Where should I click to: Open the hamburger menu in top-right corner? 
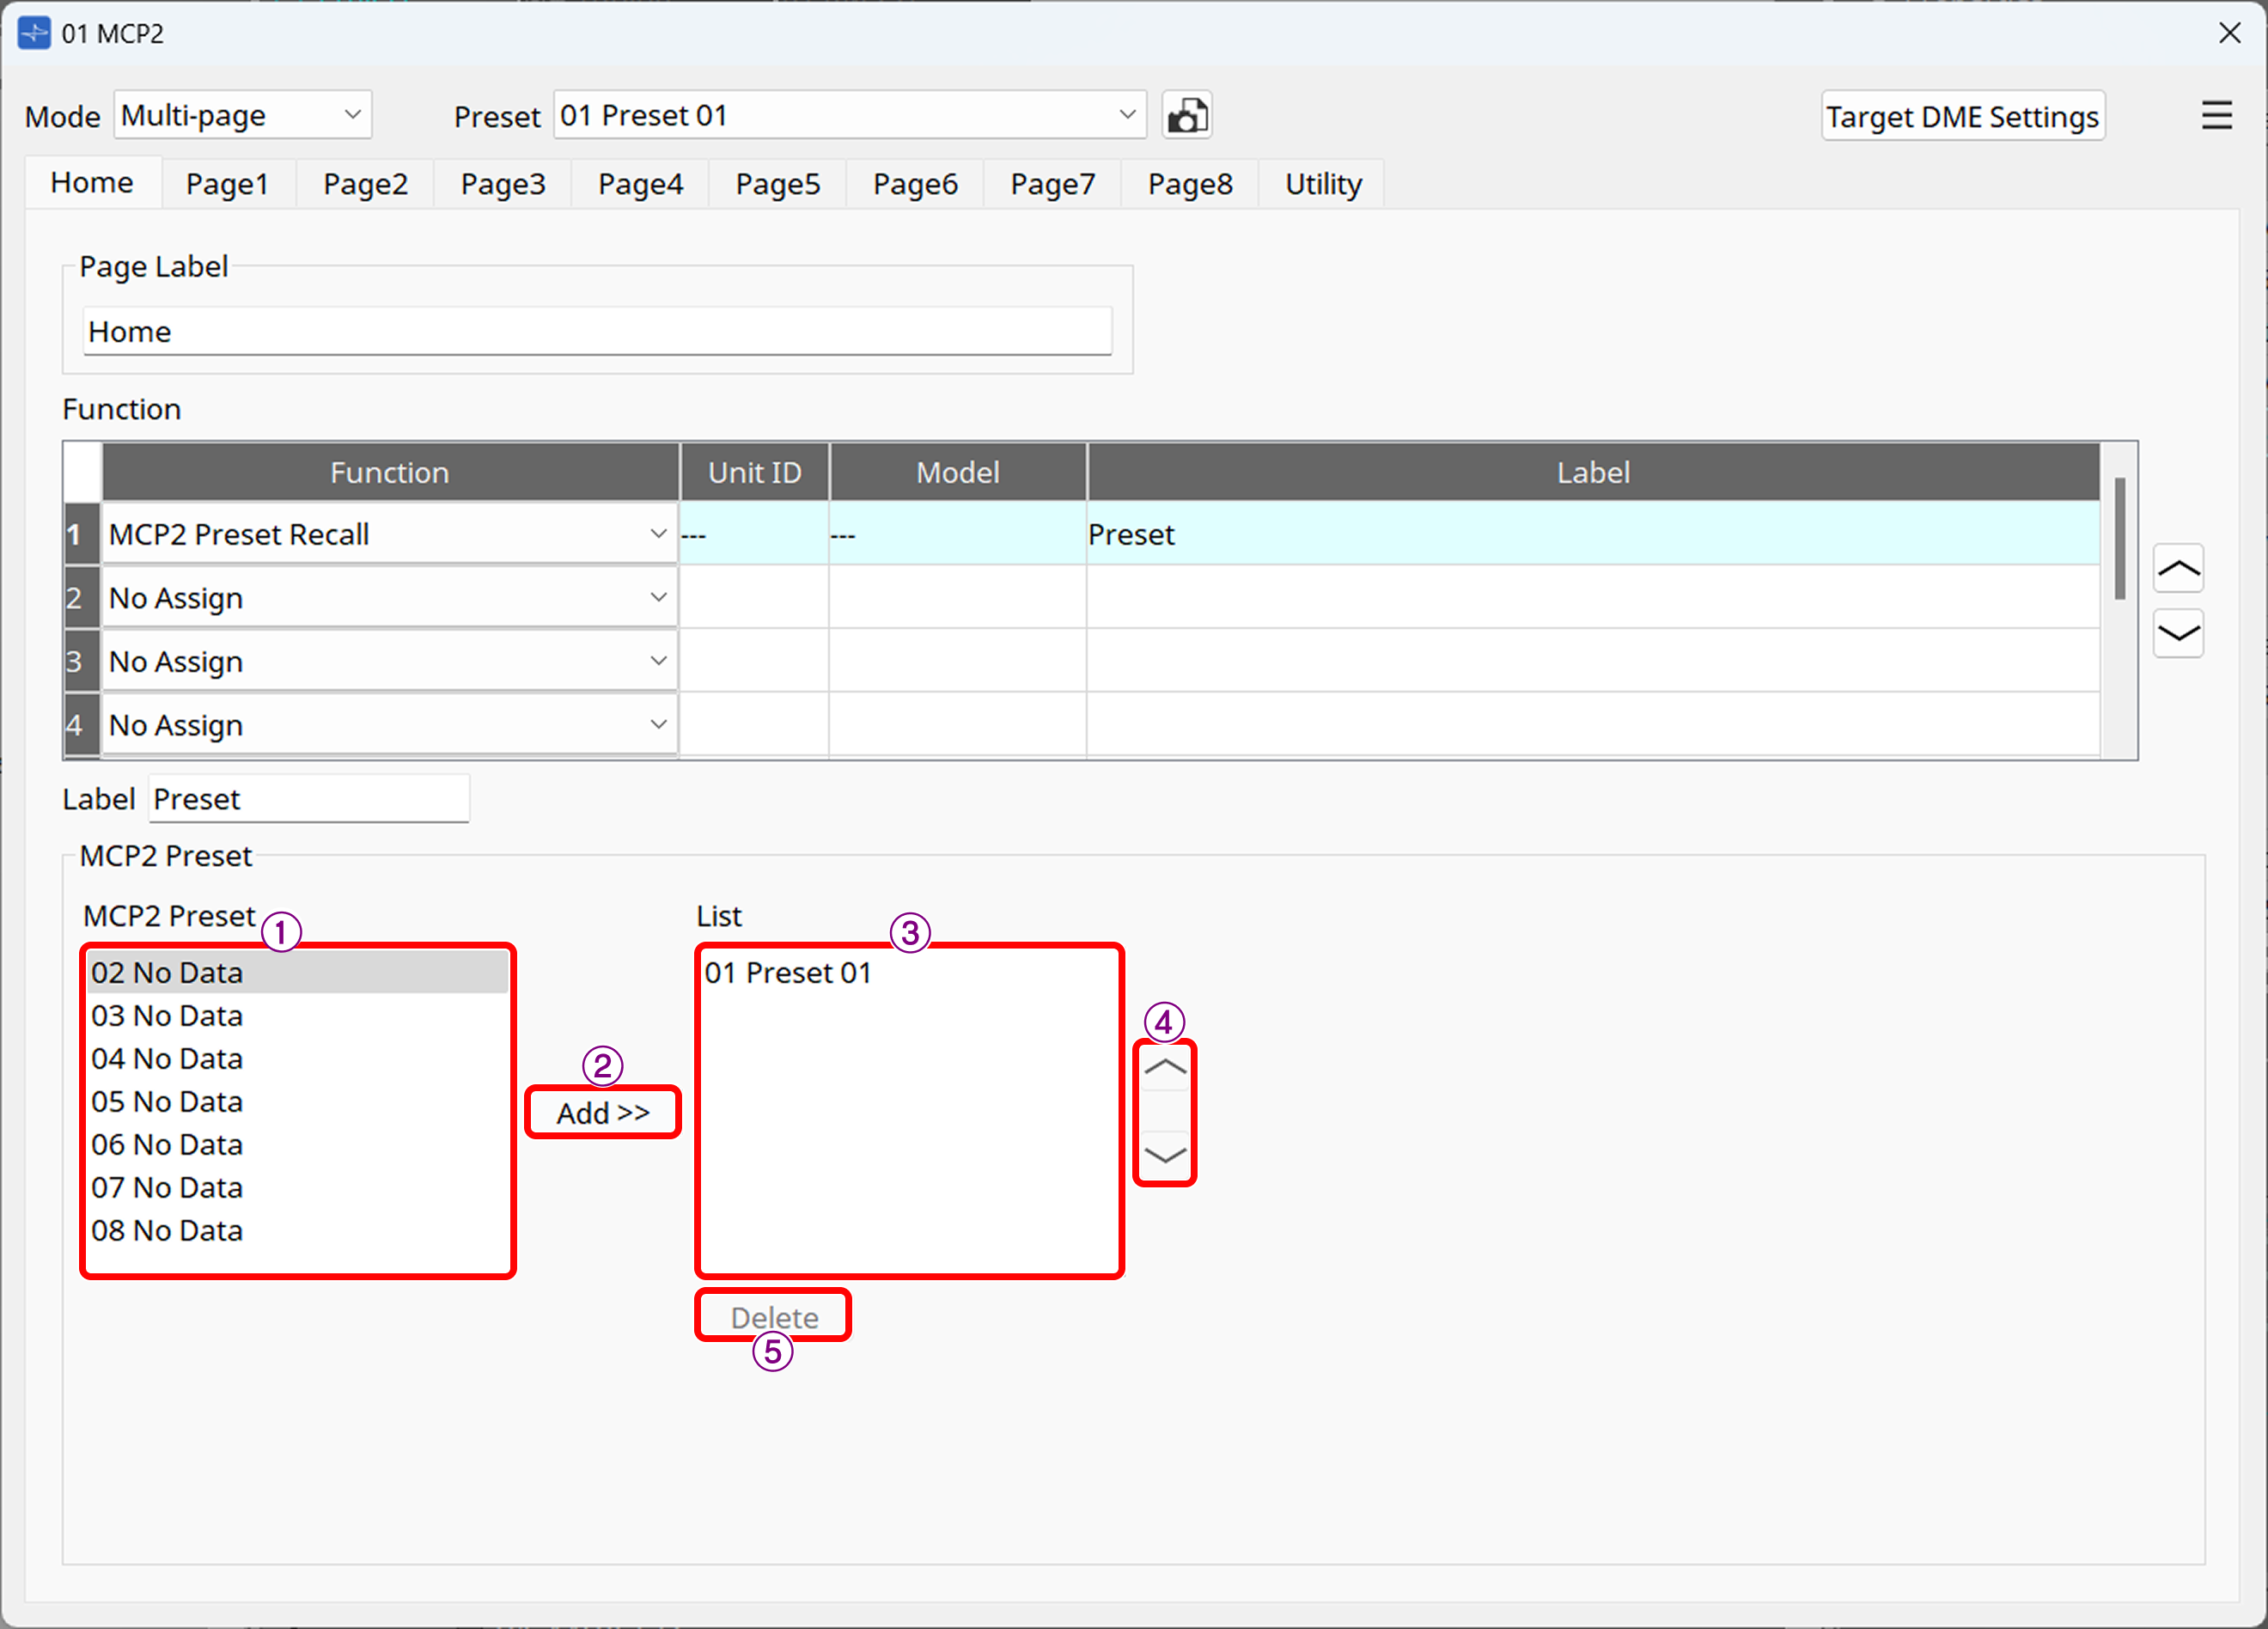[x=2216, y=114]
